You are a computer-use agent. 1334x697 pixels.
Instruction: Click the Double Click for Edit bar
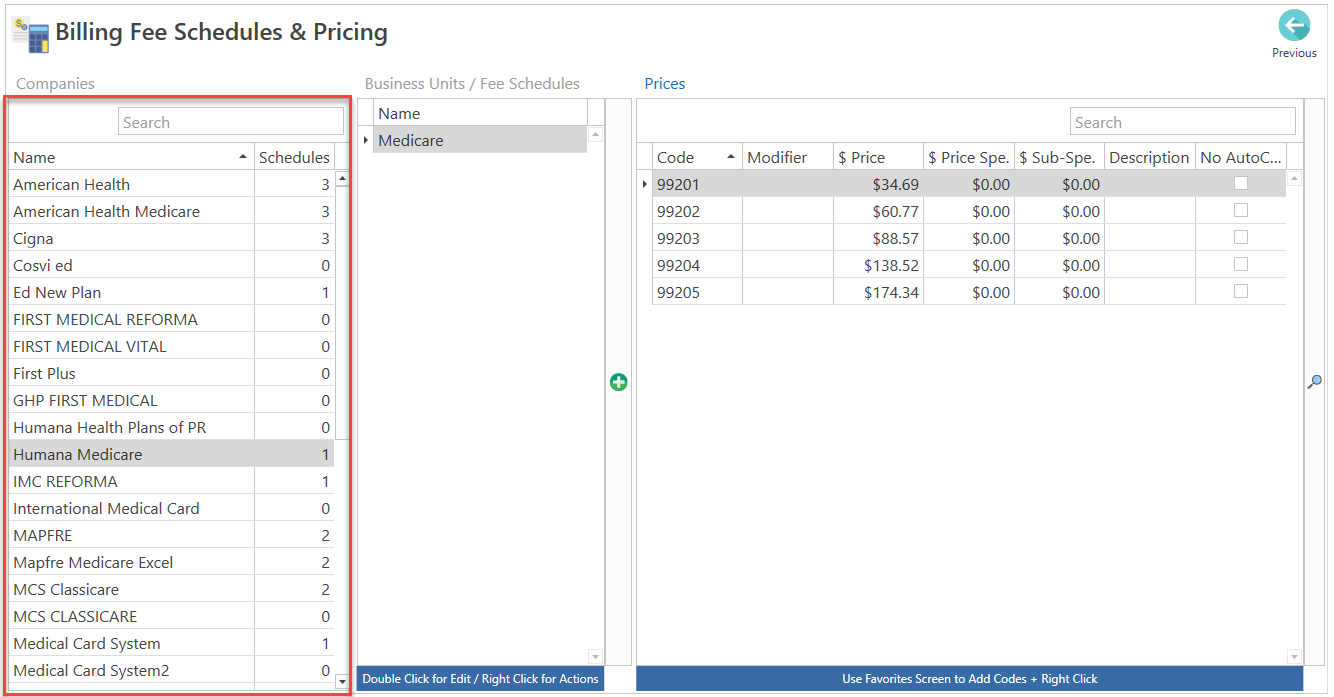(x=480, y=679)
